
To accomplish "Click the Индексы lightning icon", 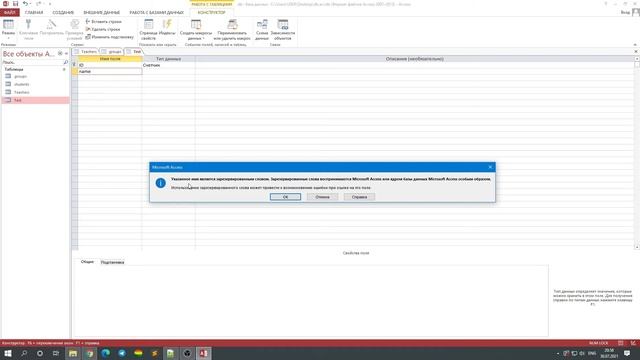I will pyautogui.click(x=167, y=24).
